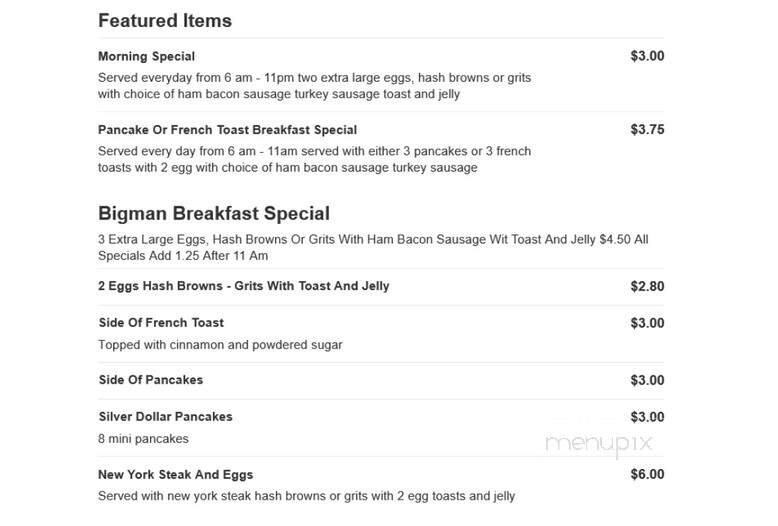The image size is (778, 526).
Task: Click the Bigman Breakfast Special description paragraph
Action: 373,248
